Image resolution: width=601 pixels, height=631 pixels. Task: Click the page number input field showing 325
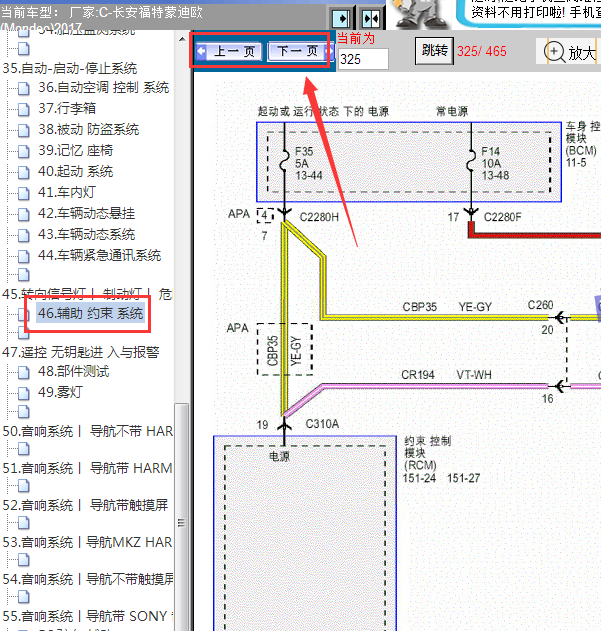(x=363, y=59)
